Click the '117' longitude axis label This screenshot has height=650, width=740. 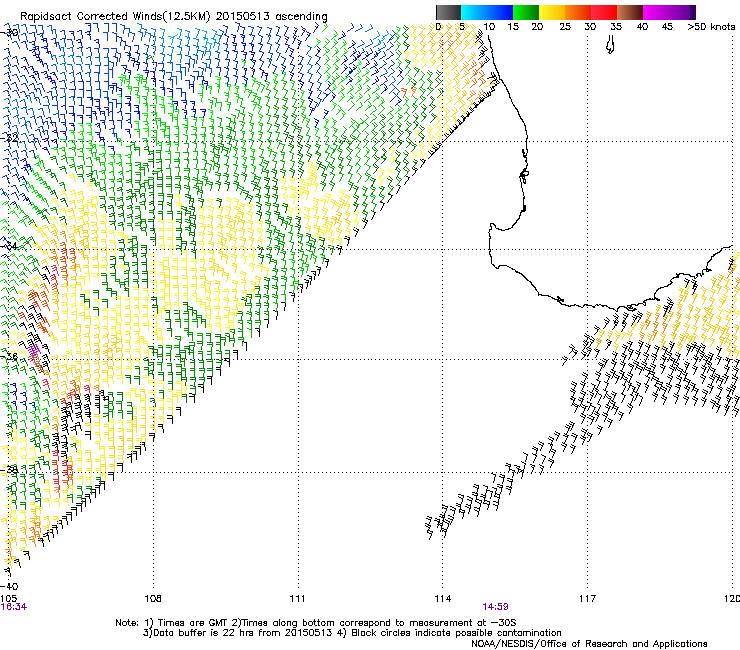[x=588, y=599]
